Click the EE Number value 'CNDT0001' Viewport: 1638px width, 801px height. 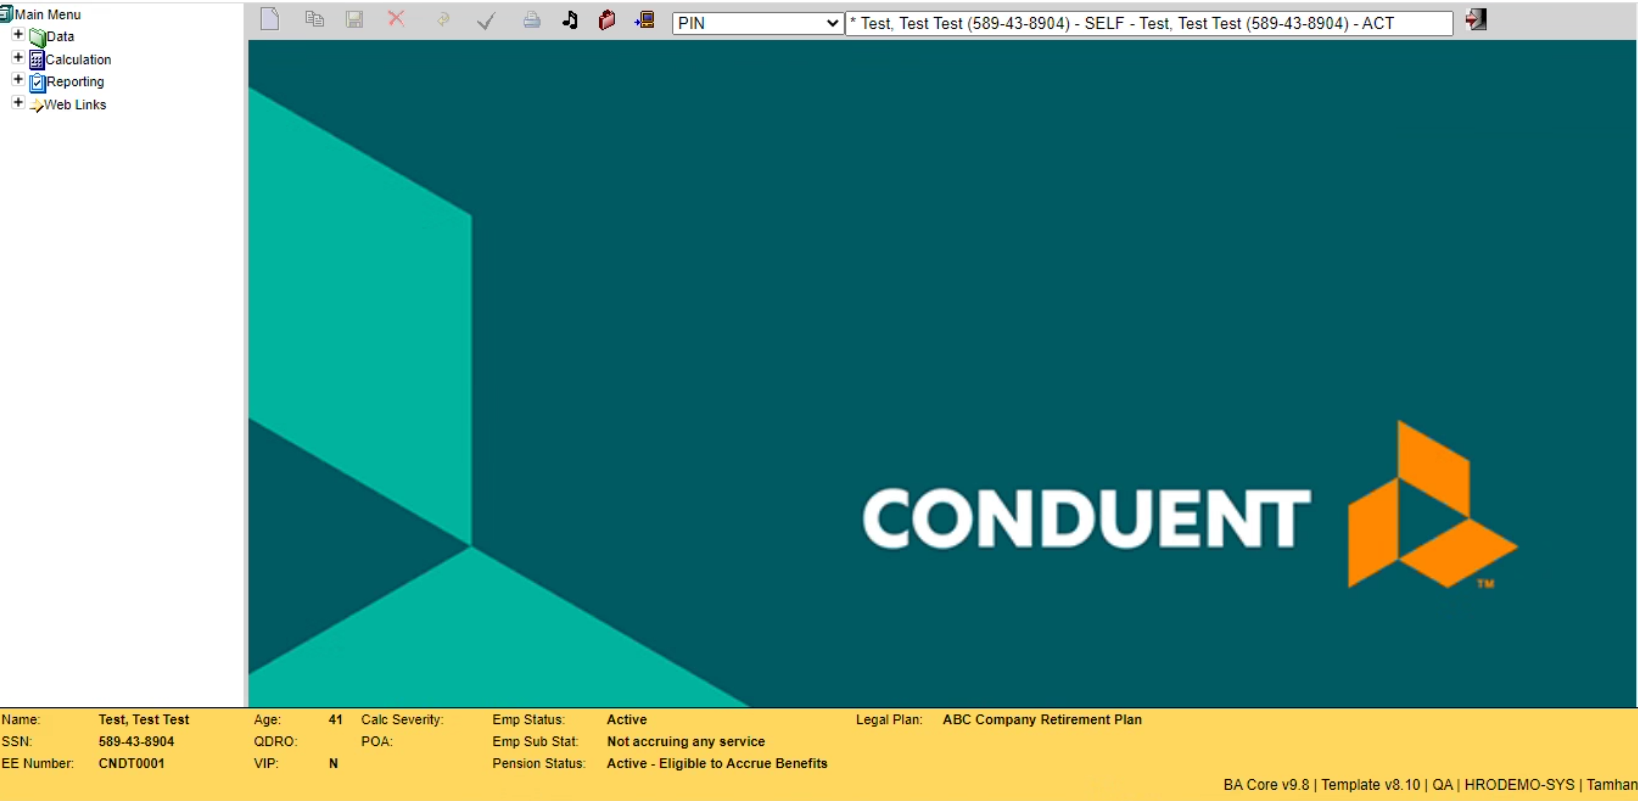tap(131, 763)
